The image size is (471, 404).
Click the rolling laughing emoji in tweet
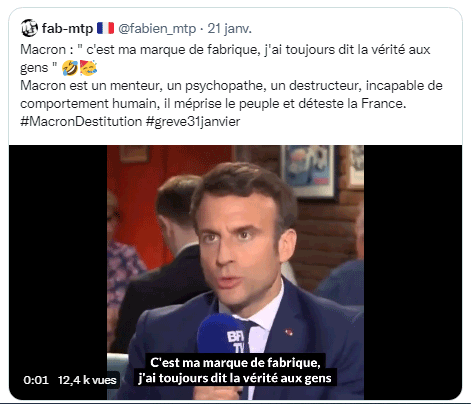pos(70,68)
